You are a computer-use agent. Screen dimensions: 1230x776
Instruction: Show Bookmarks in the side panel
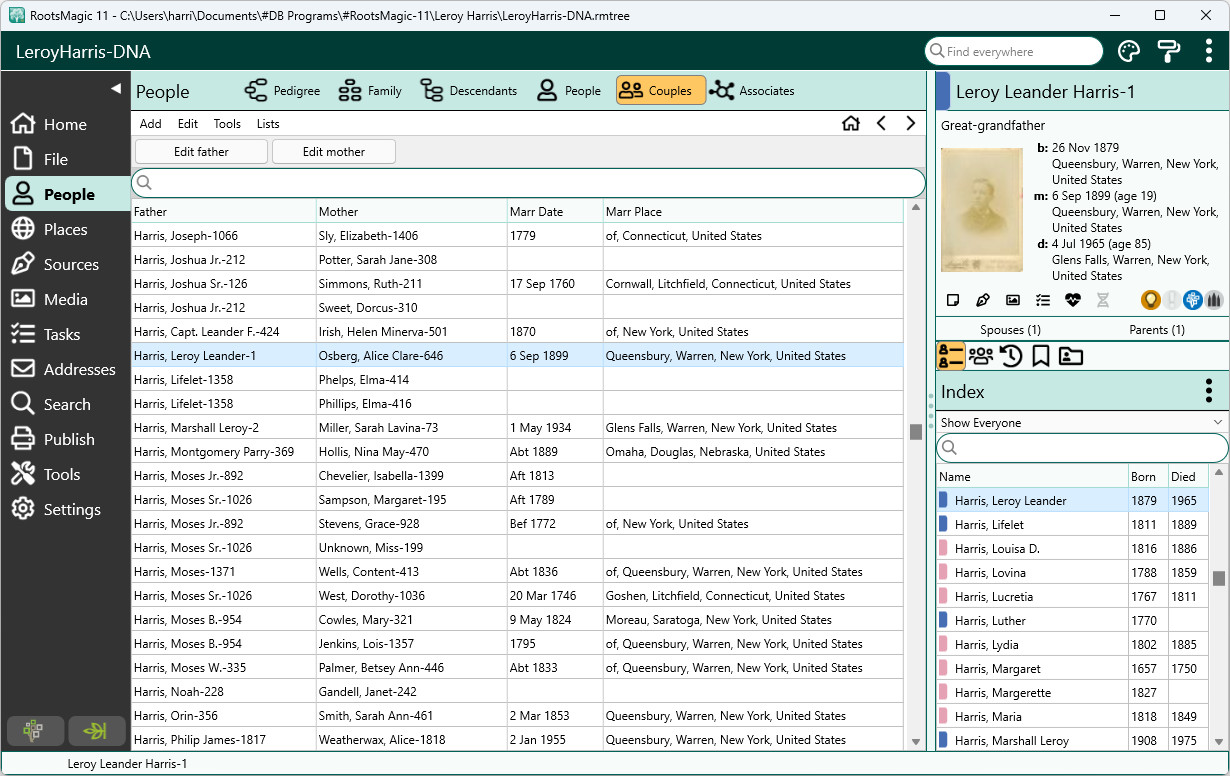[x=1041, y=356]
